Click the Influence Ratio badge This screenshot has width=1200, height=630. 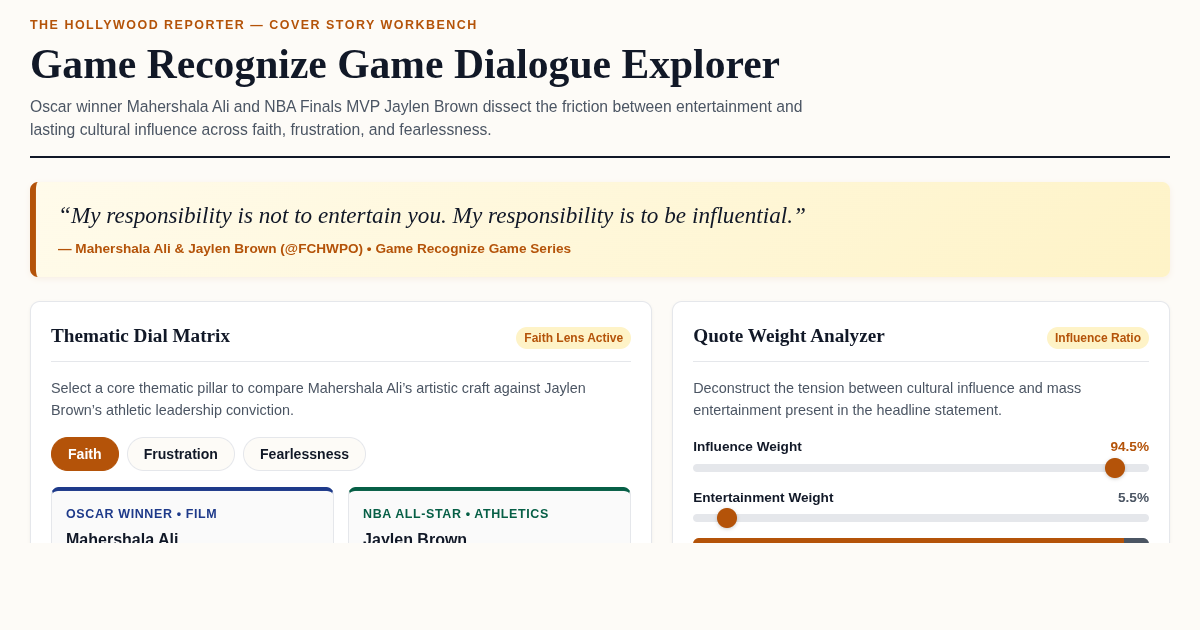1098,338
